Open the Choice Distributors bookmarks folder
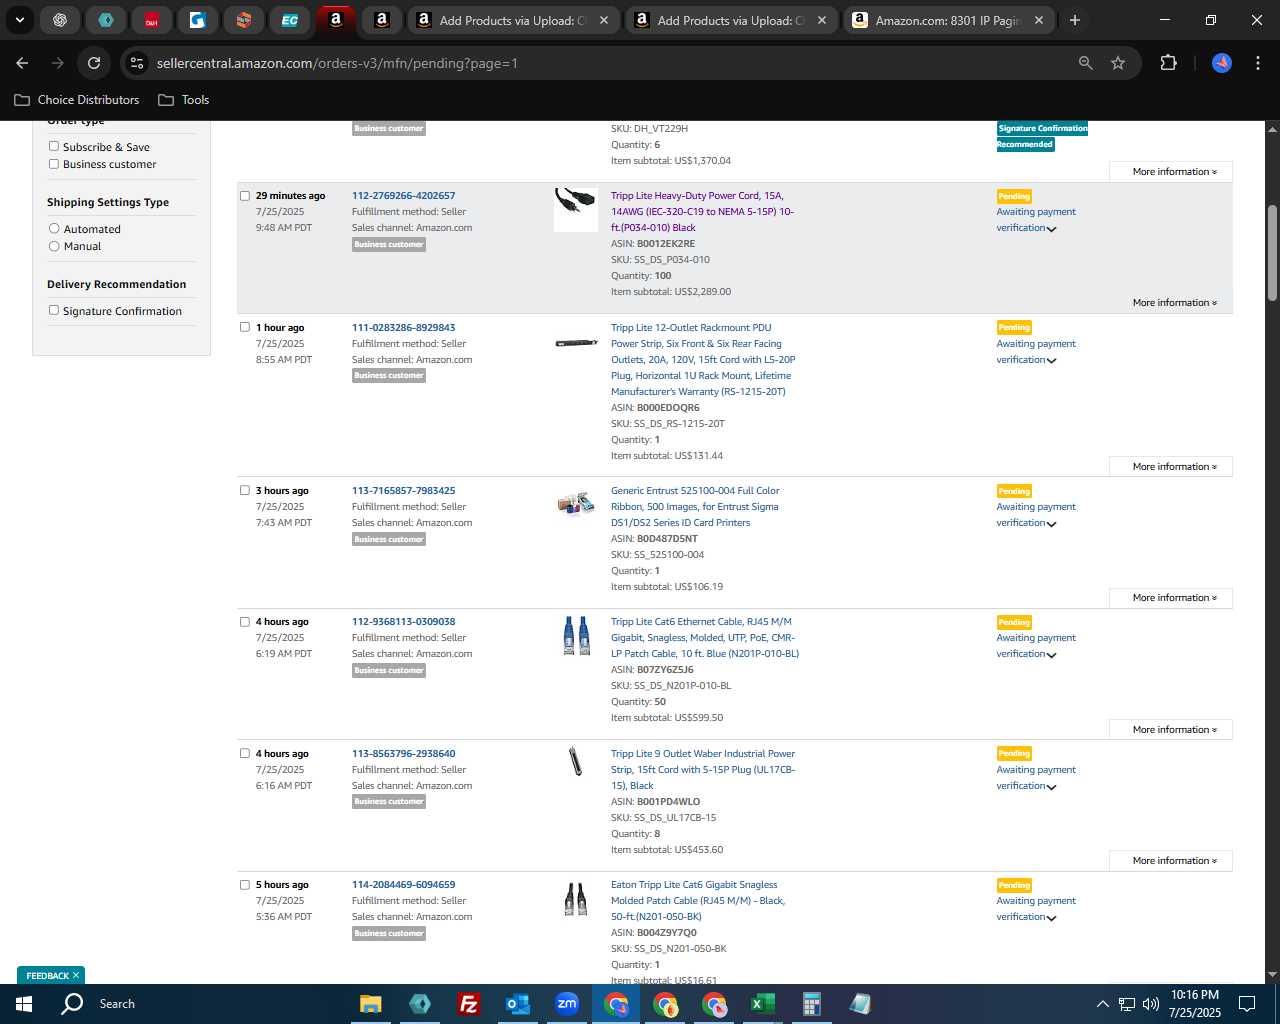 [x=77, y=100]
